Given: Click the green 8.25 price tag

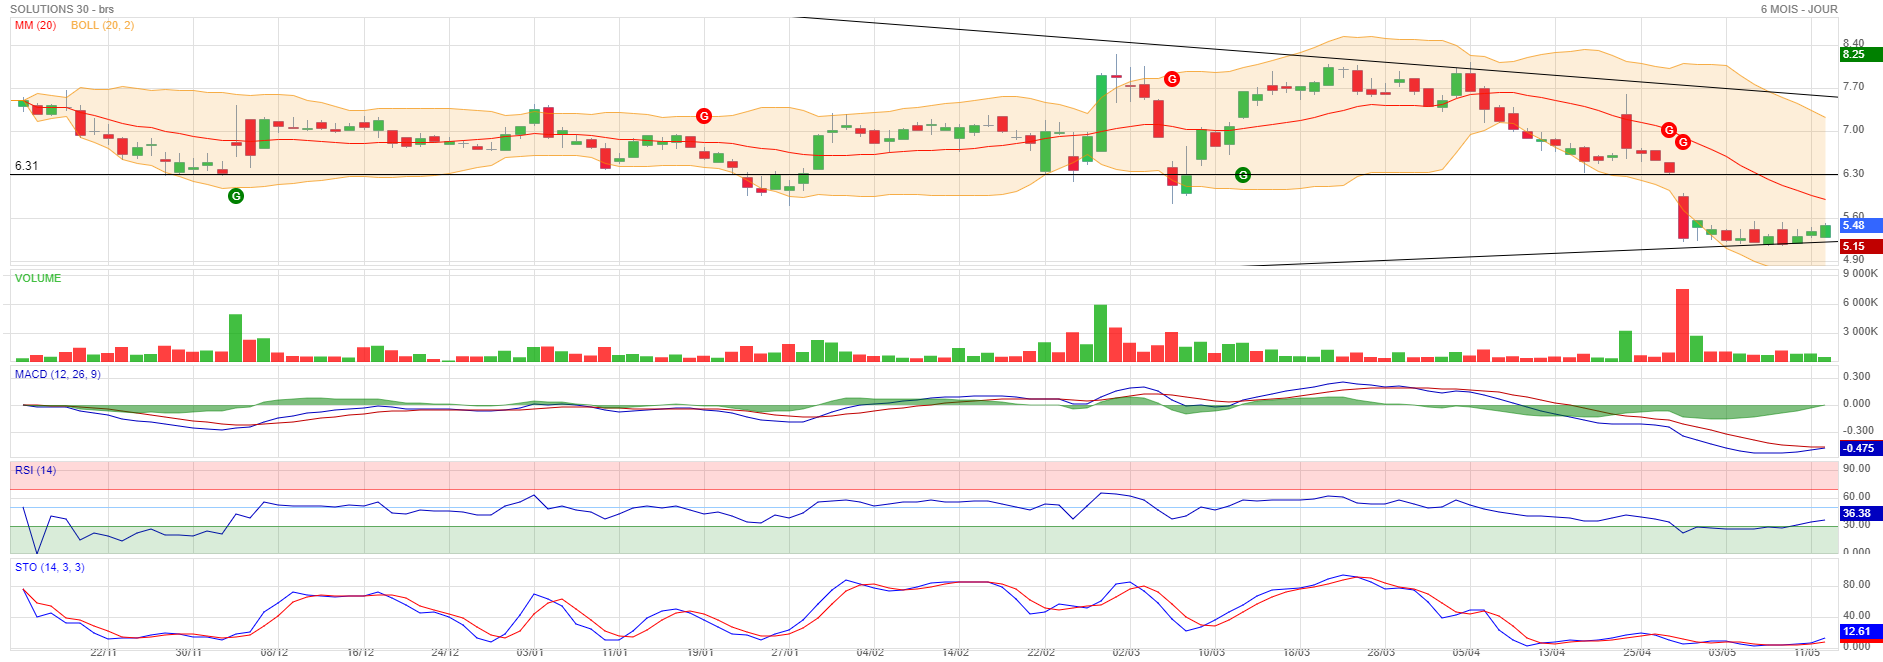Looking at the screenshot, I should pos(1861,54).
